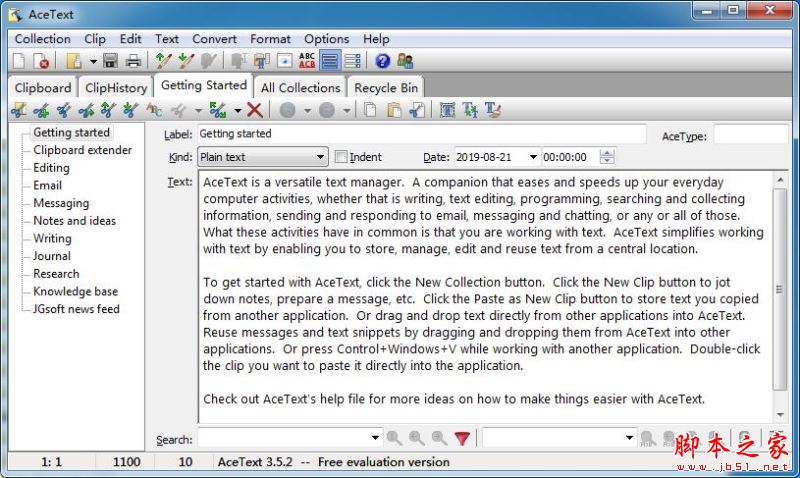Select the Messaging clip in the tree
Image resolution: width=800 pixels, height=478 pixels.
tap(61, 203)
